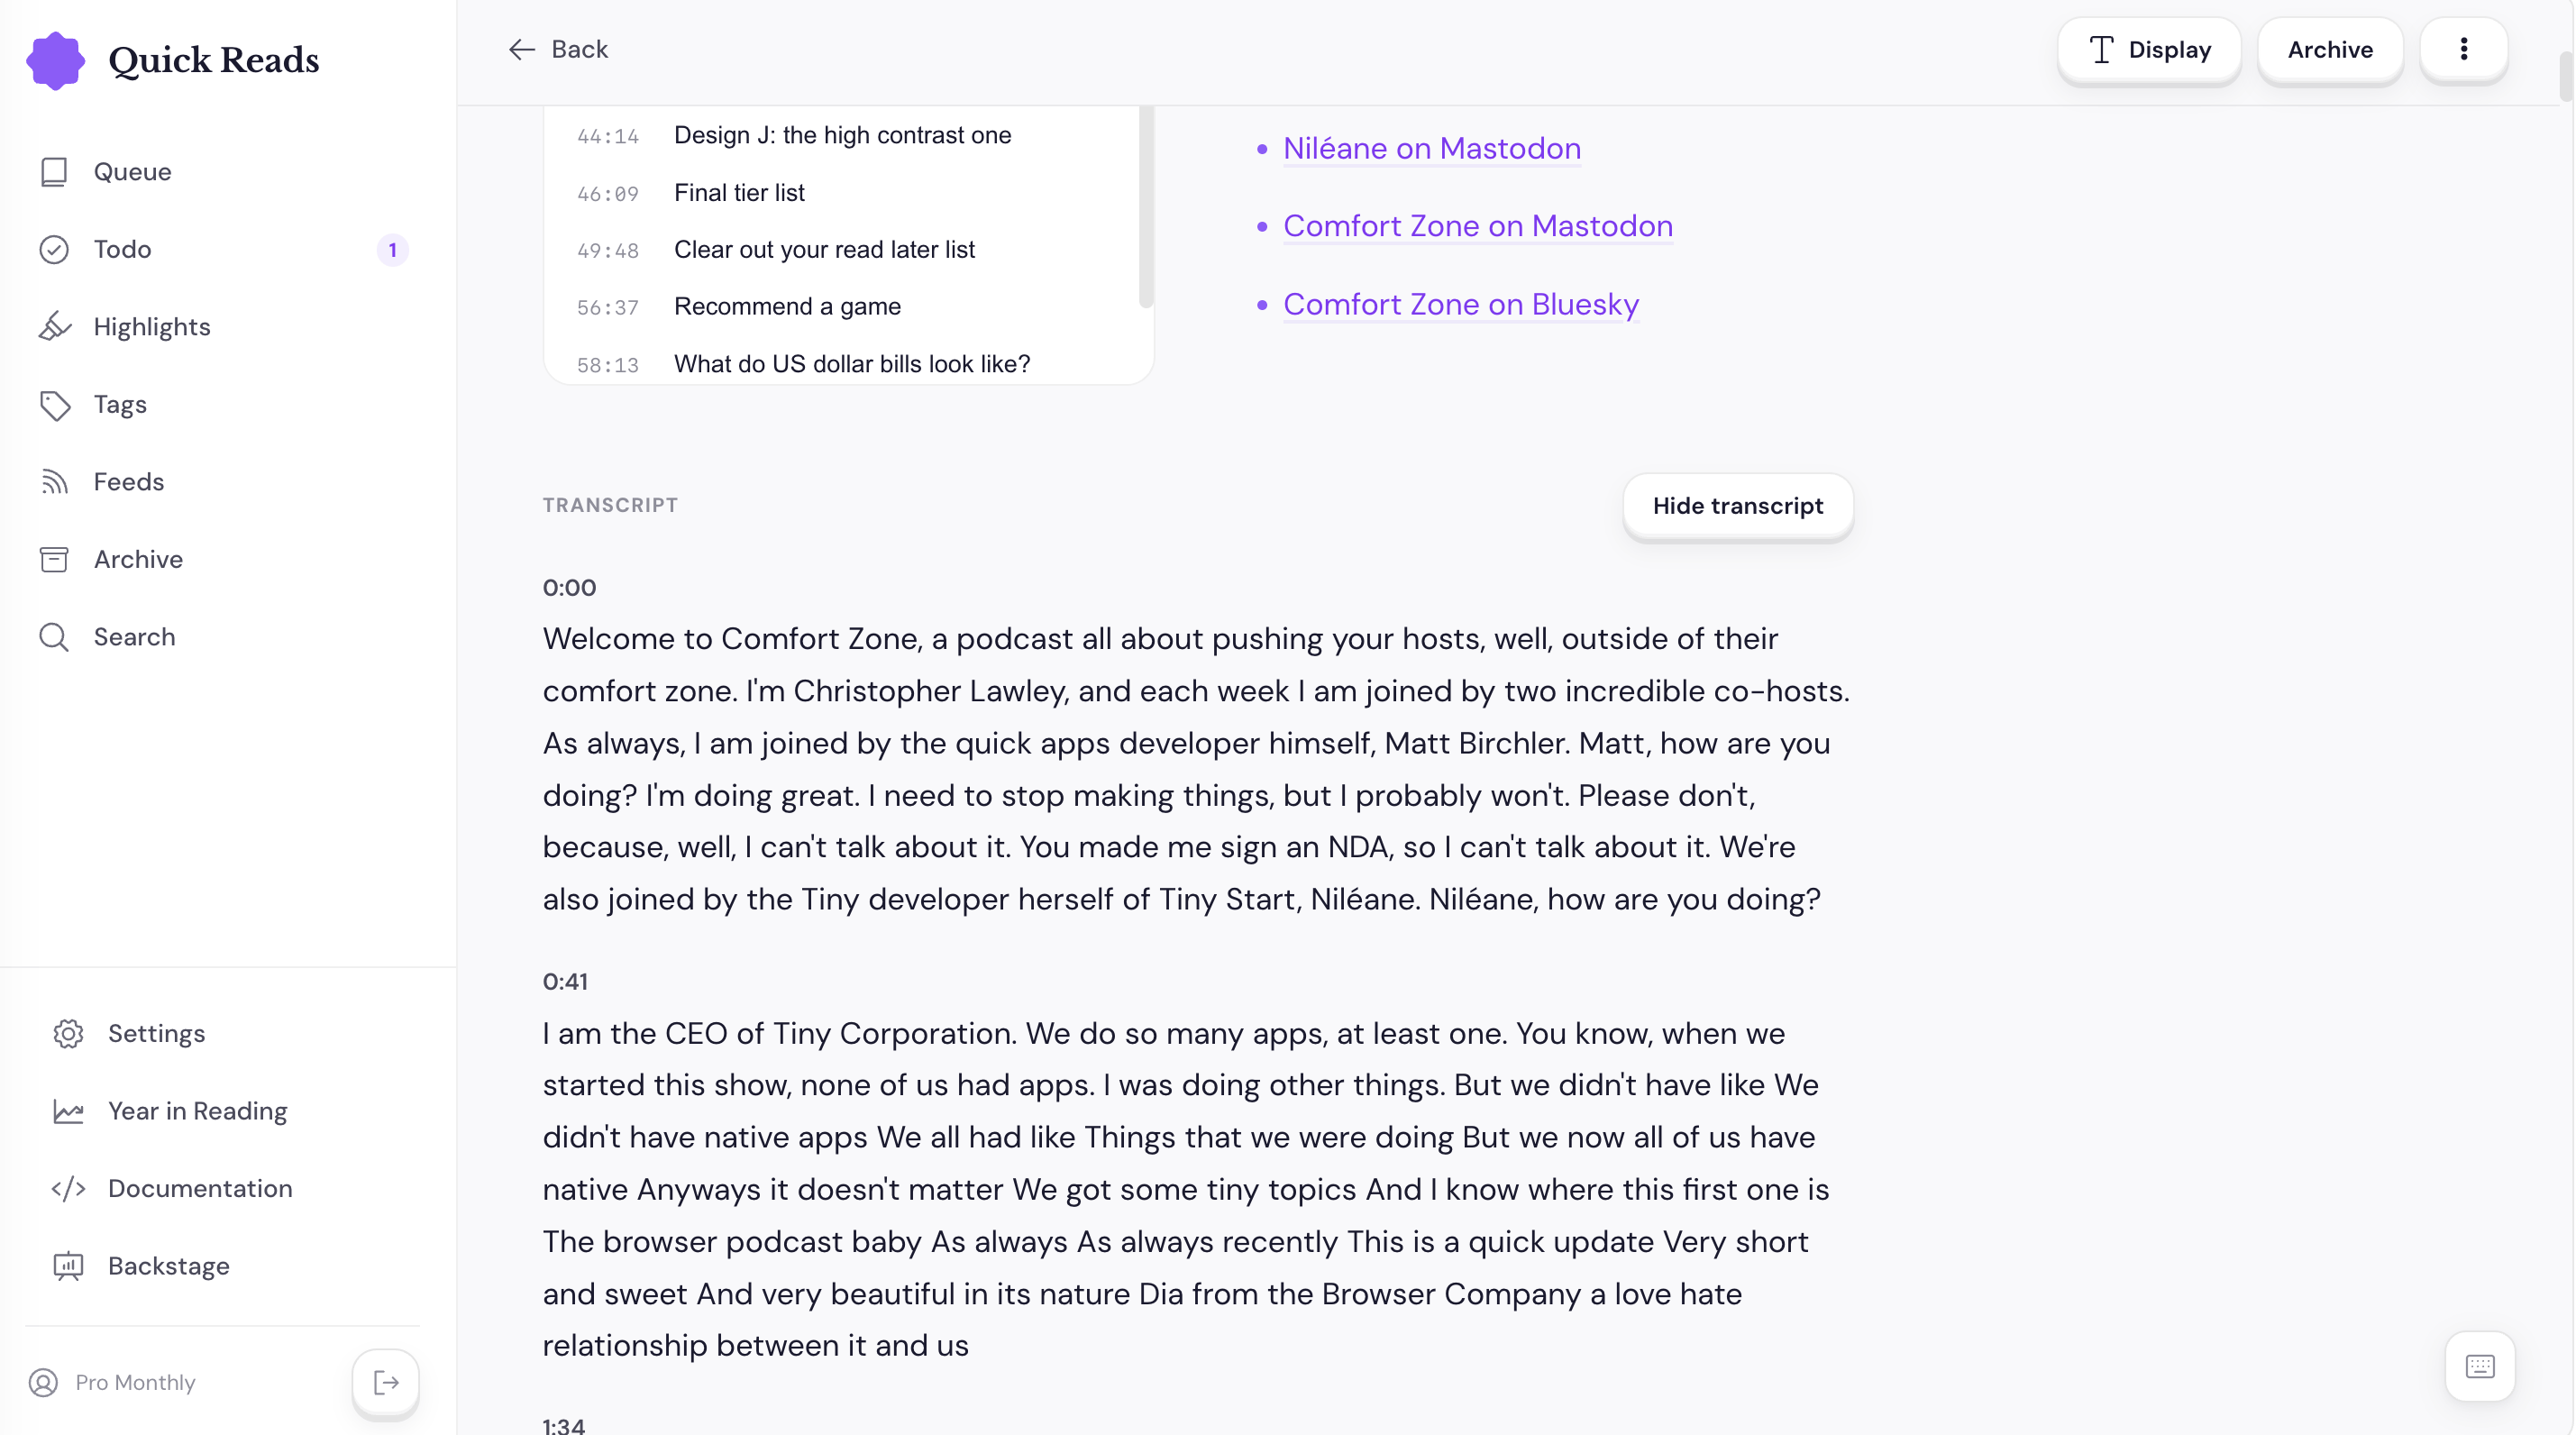Click the Settings gear icon
2576x1435 pixels.
click(x=68, y=1034)
